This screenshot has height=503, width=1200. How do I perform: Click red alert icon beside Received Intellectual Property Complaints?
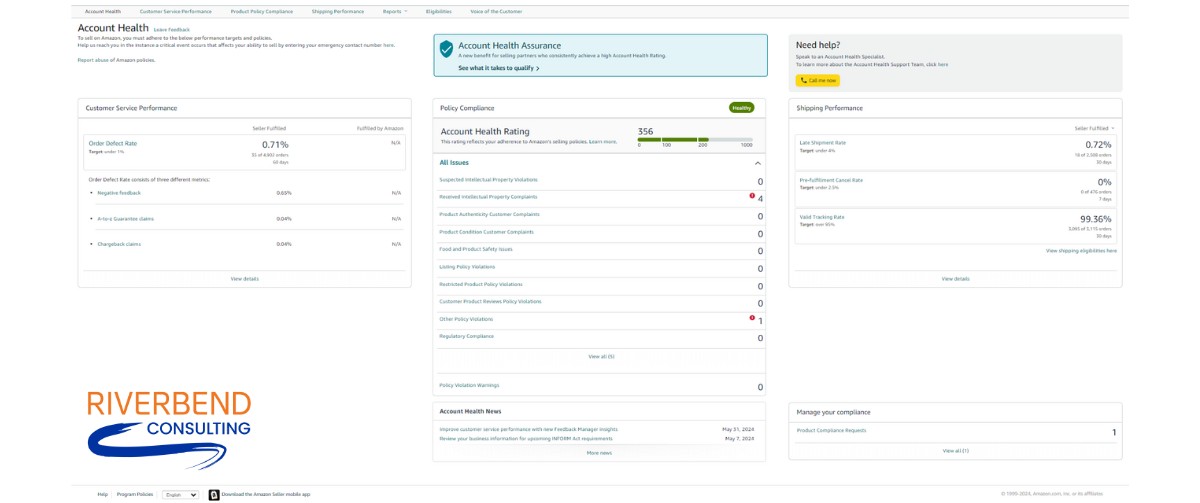pyautogui.click(x=751, y=195)
